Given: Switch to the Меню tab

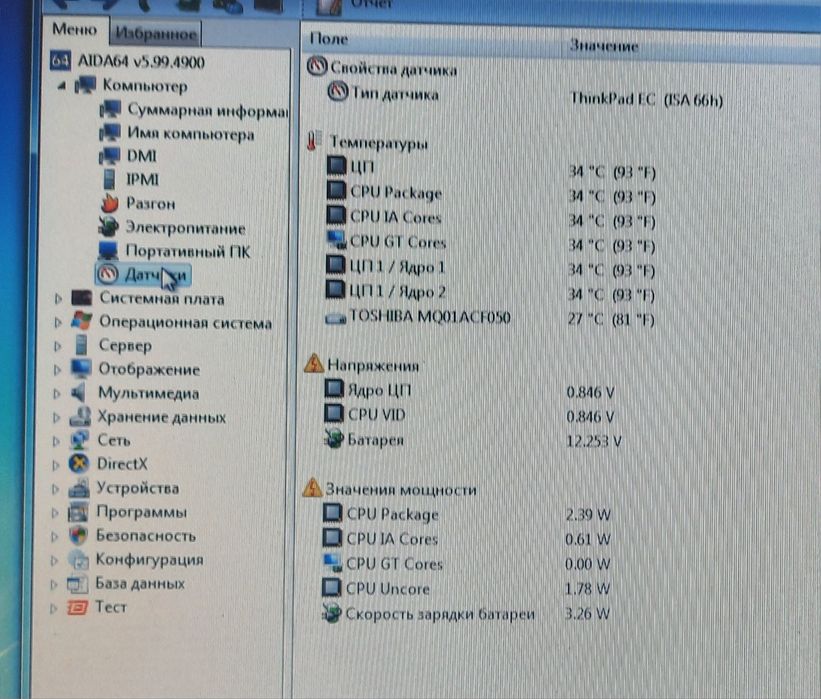Looking at the screenshot, I should tap(75, 29).
